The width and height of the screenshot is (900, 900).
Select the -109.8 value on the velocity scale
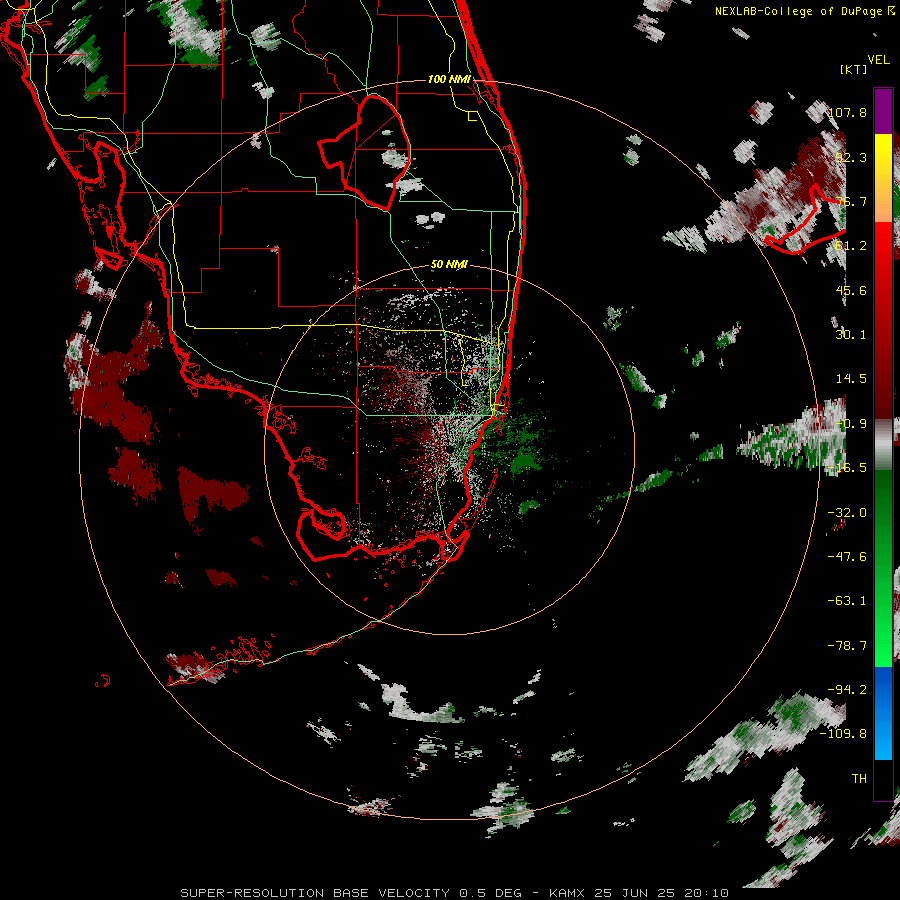(x=843, y=734)
